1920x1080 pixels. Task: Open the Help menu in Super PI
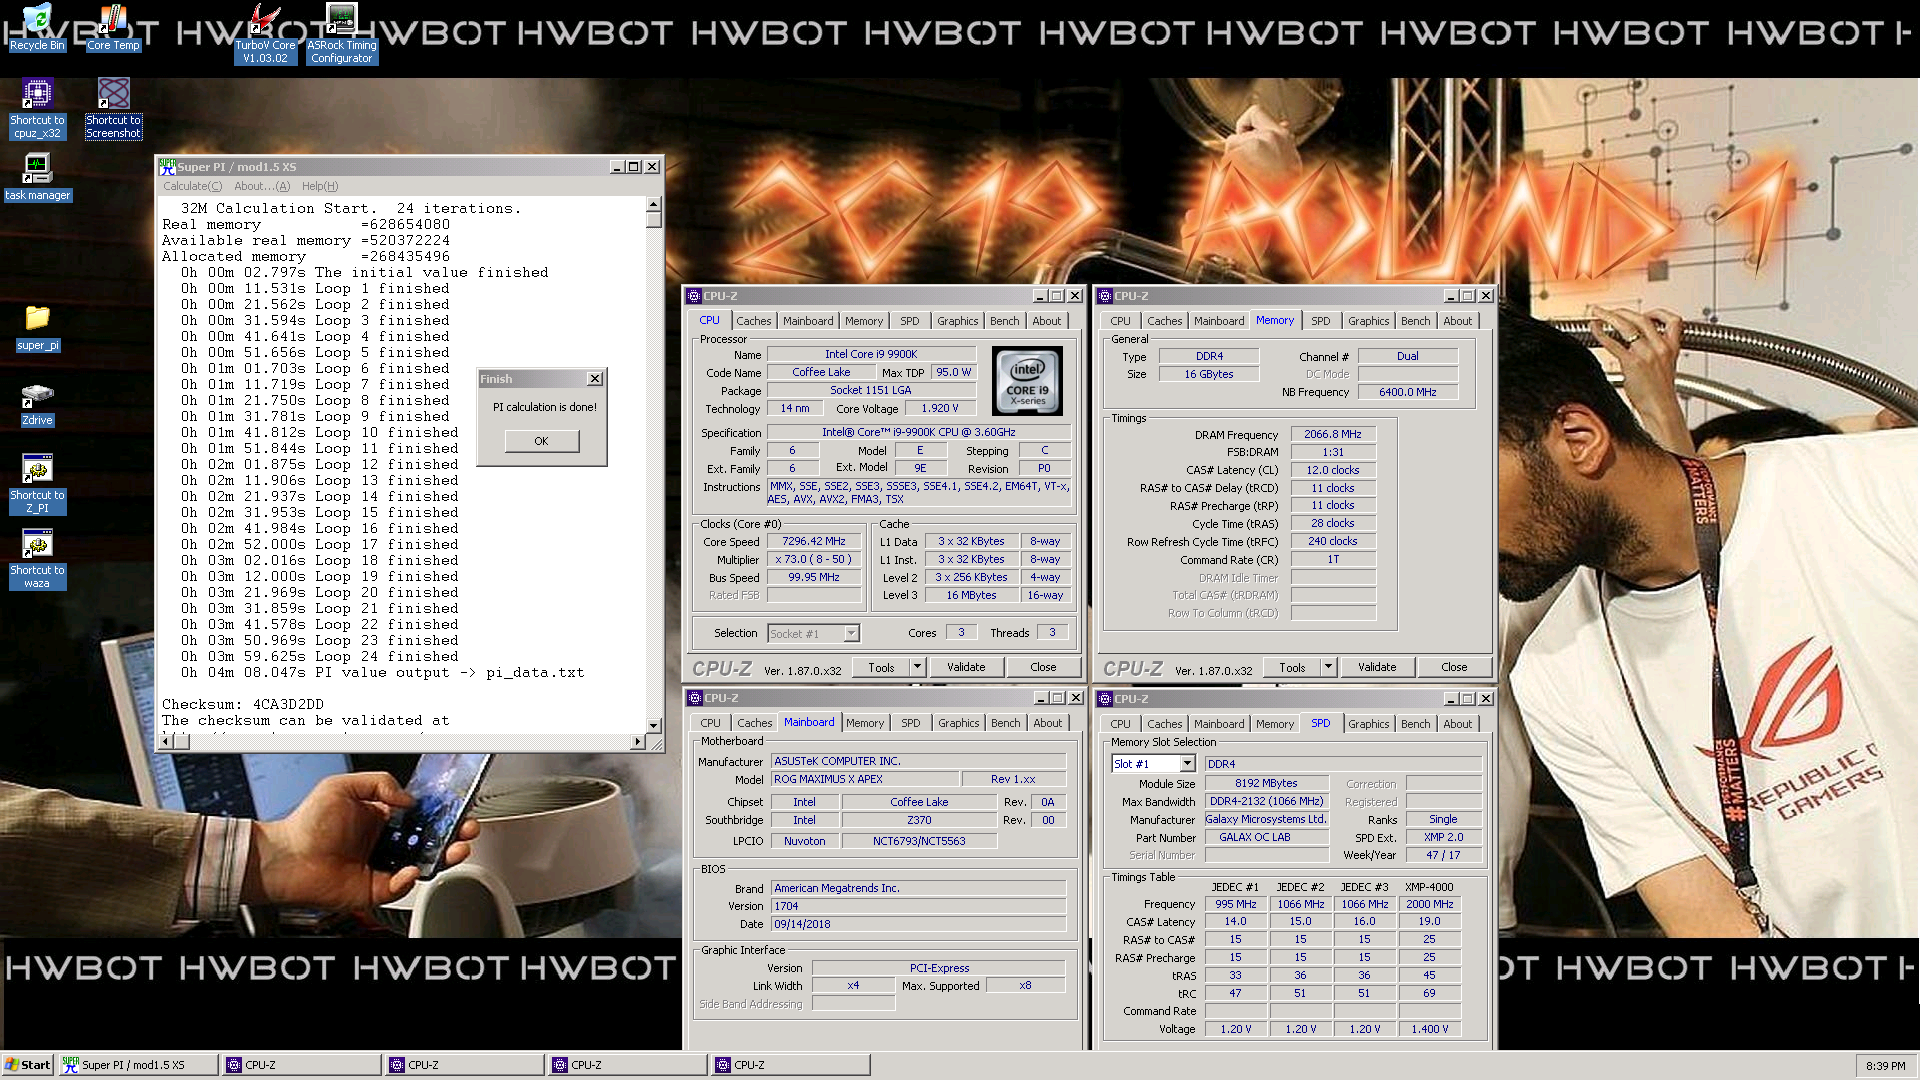pyautogui.click(x=320, y=186)
